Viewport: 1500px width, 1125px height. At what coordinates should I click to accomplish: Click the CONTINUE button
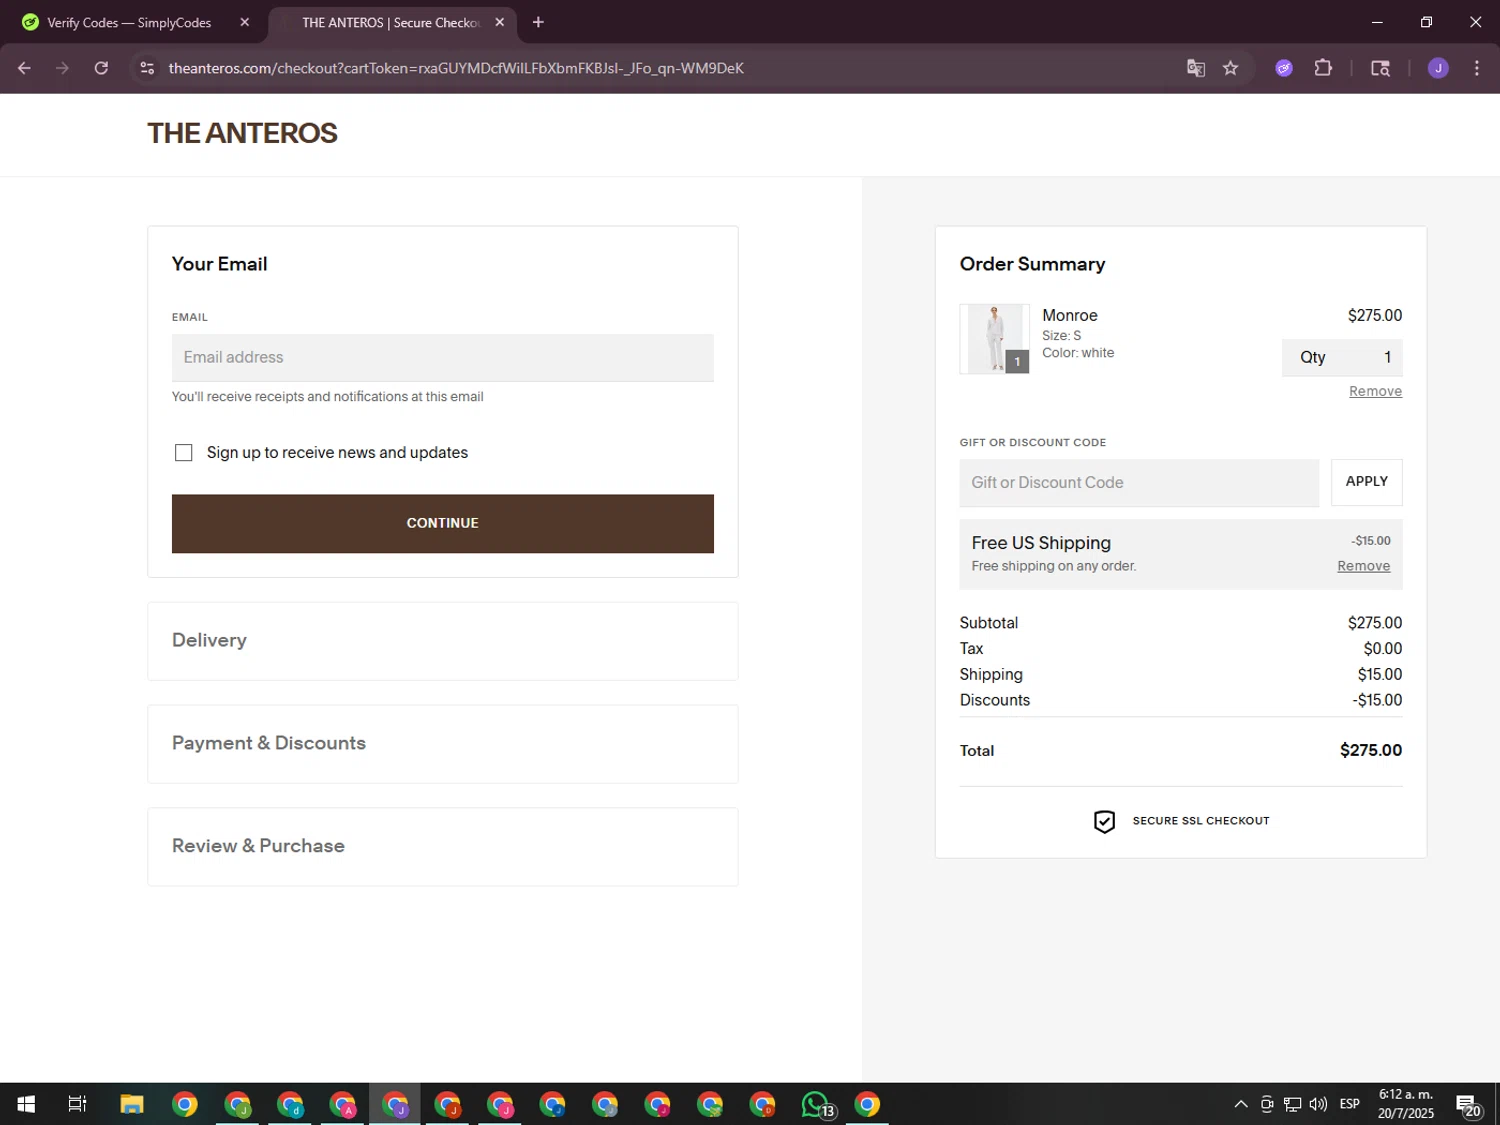(x=442, y=523)
